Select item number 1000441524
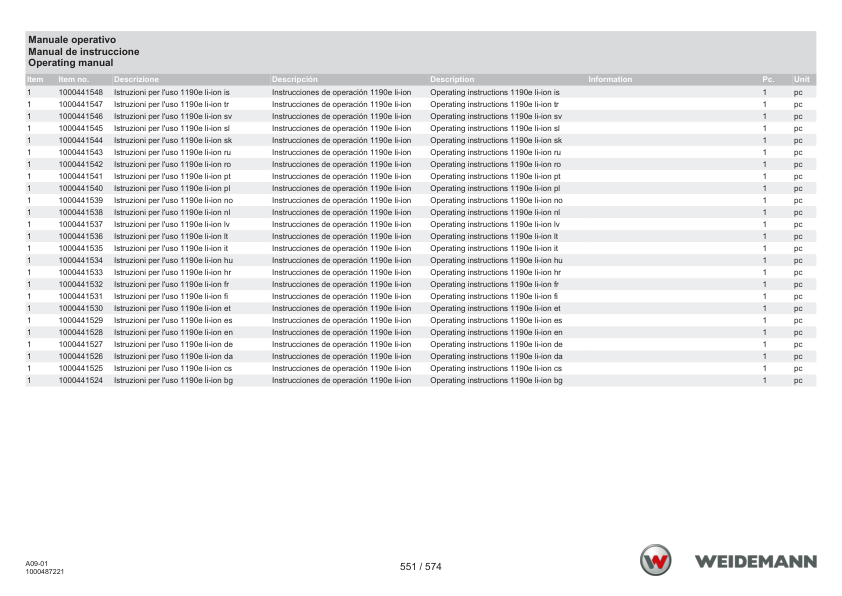This screenshot has height=596, width=842. tap(81, 380)
